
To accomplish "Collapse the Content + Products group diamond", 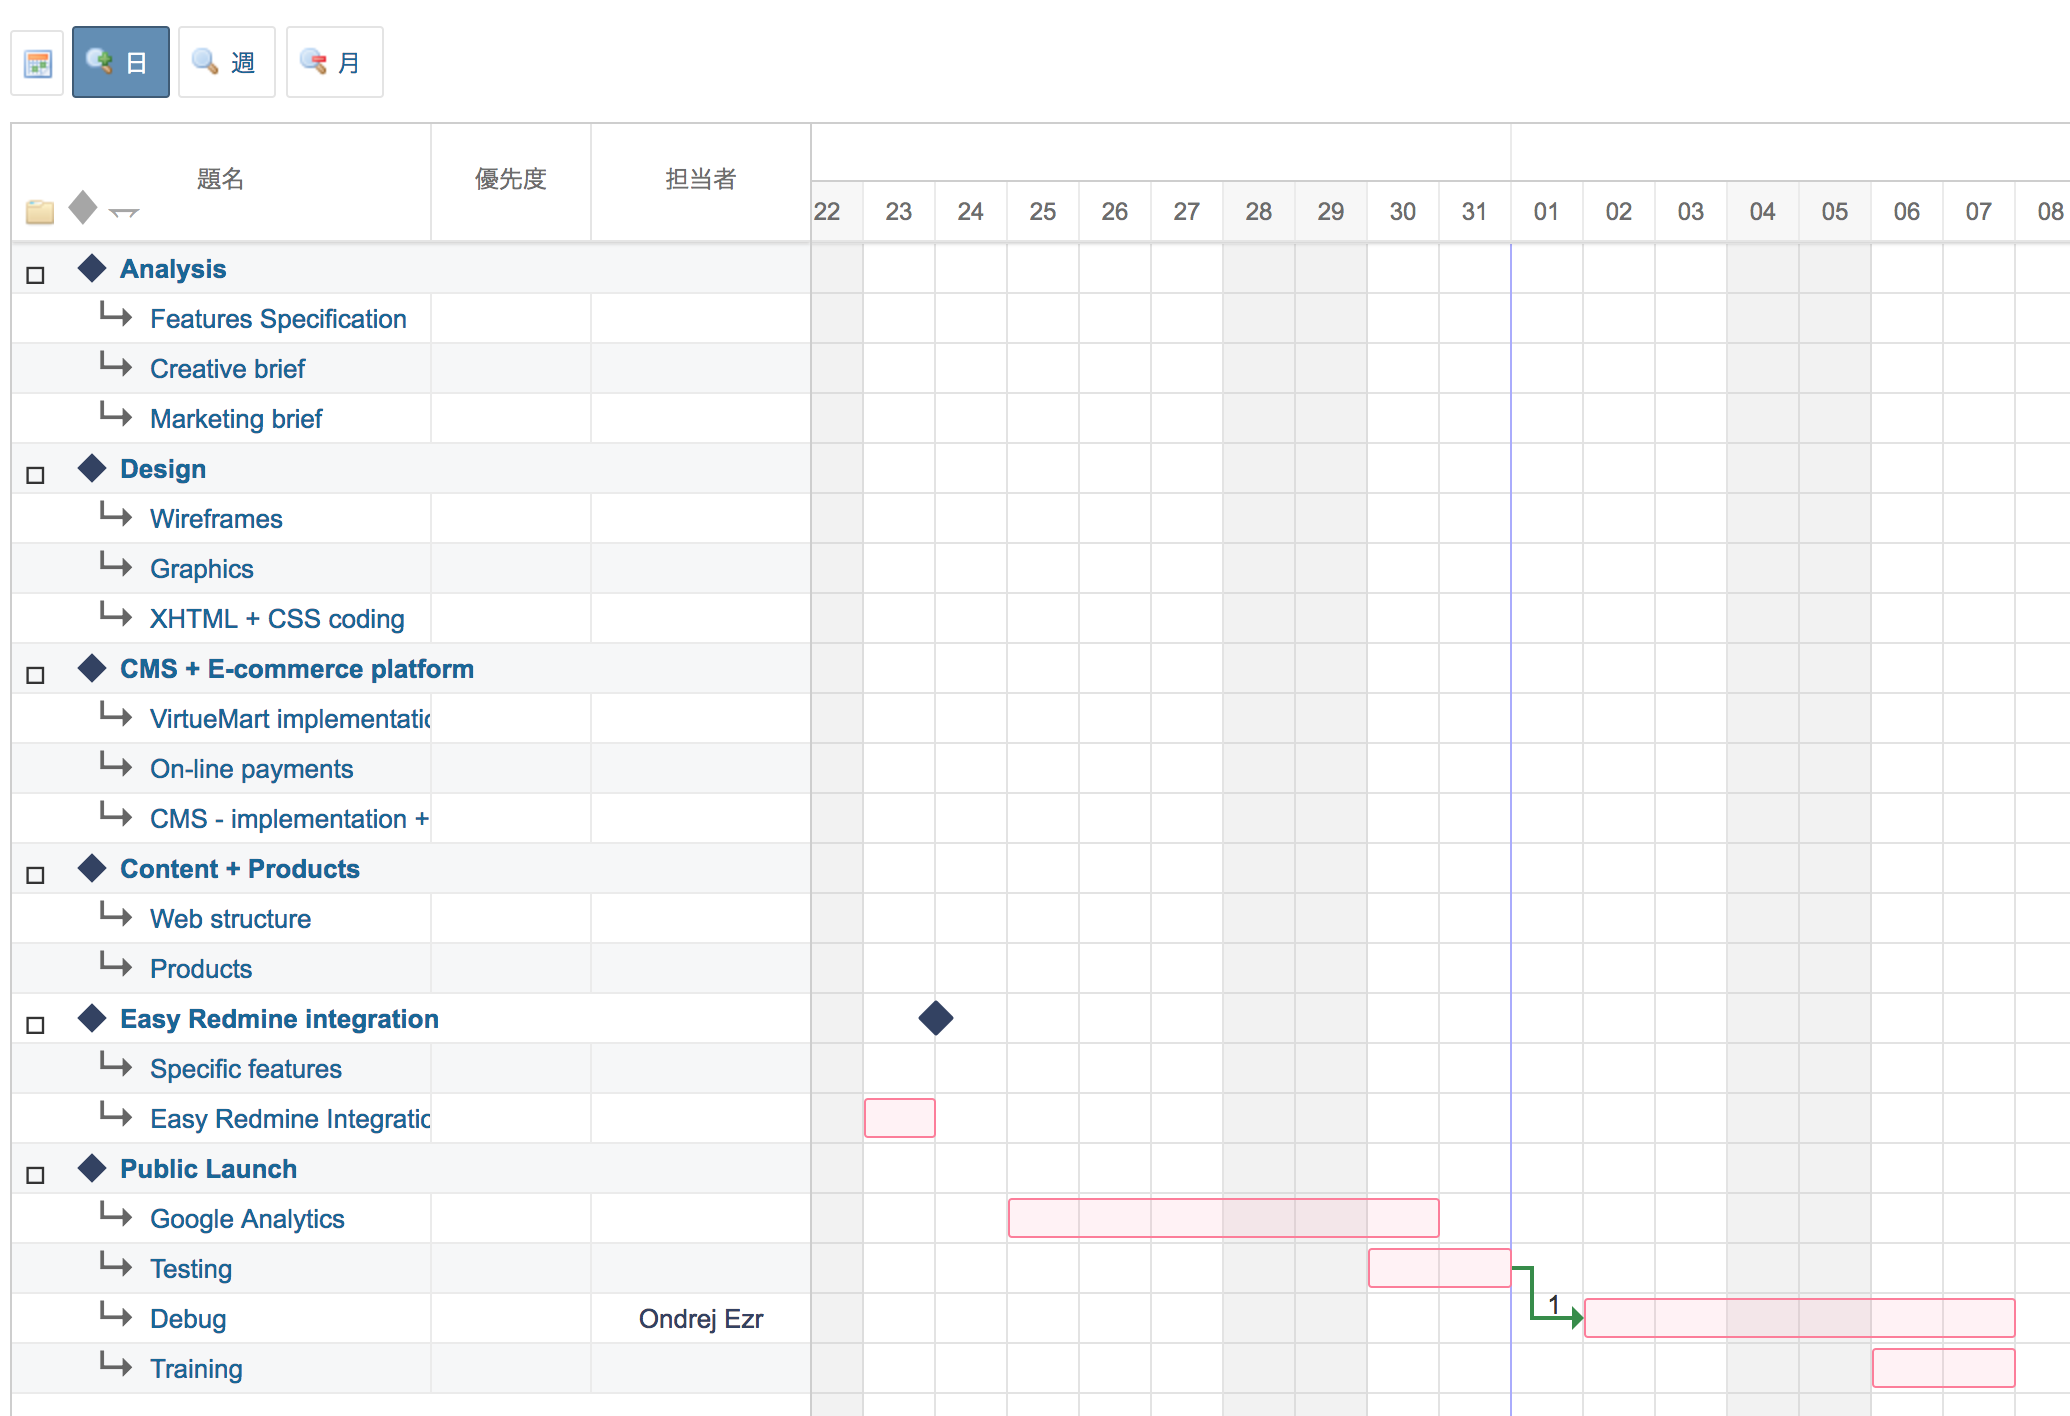I will [x=93, y=868].
